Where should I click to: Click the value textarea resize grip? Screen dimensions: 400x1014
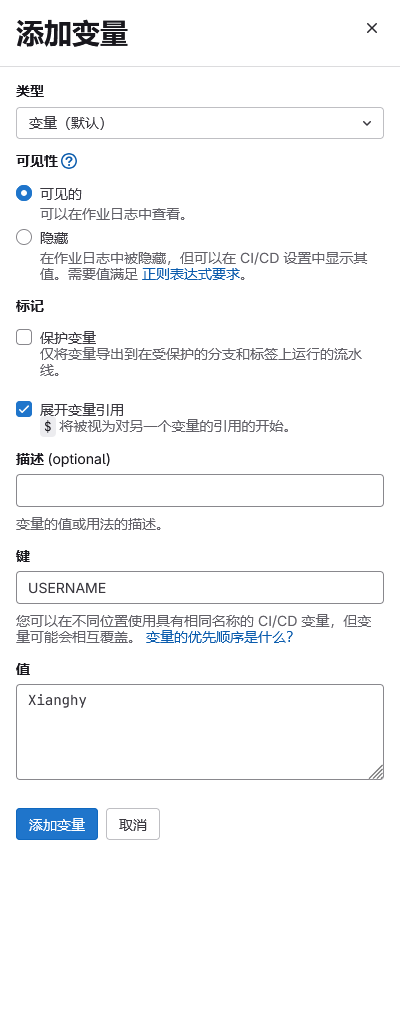(376, 772)
